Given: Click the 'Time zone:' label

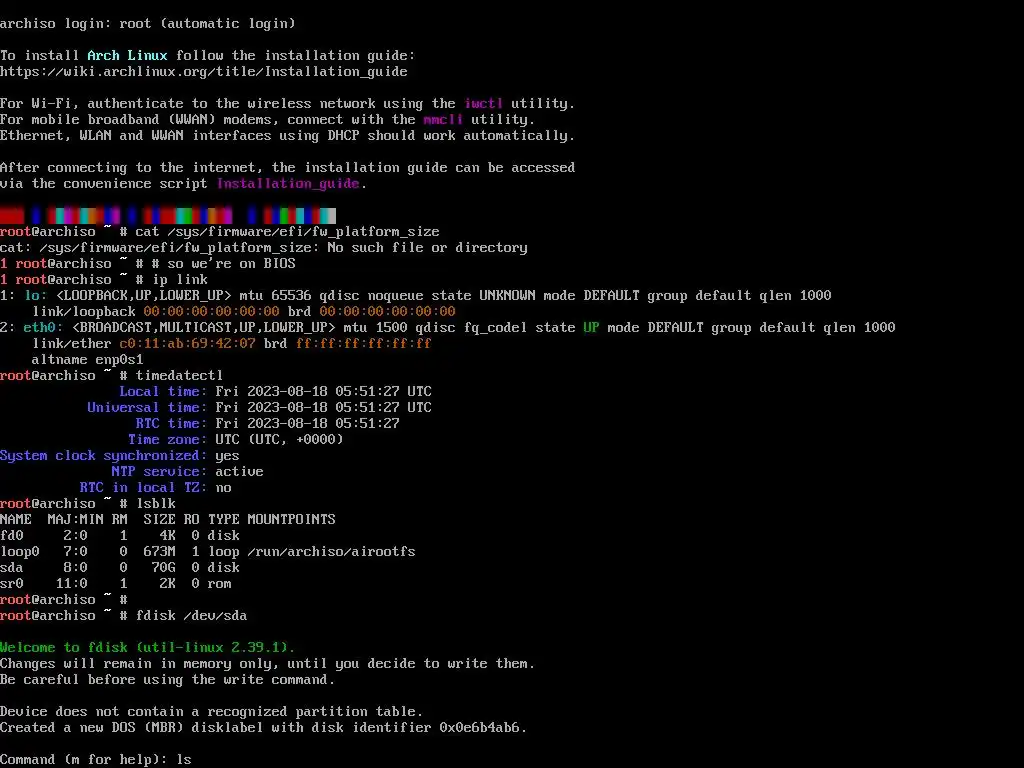Looking at the screenshot, I should pyautogui.click(x=167, y=440).
